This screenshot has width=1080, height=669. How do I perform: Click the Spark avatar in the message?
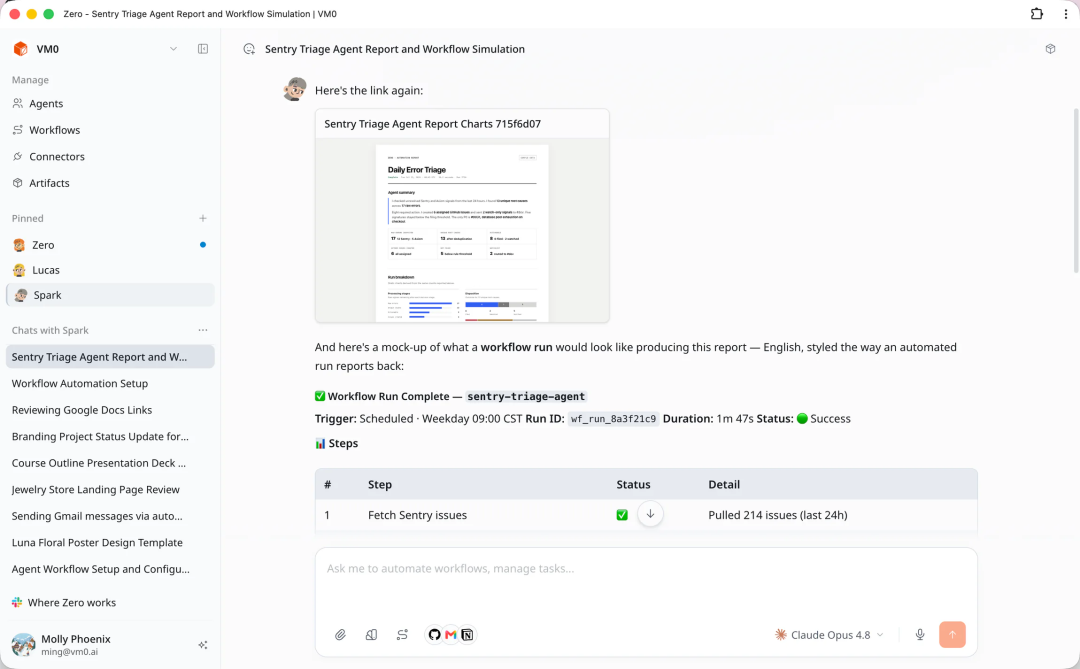[x=295, y=90]
